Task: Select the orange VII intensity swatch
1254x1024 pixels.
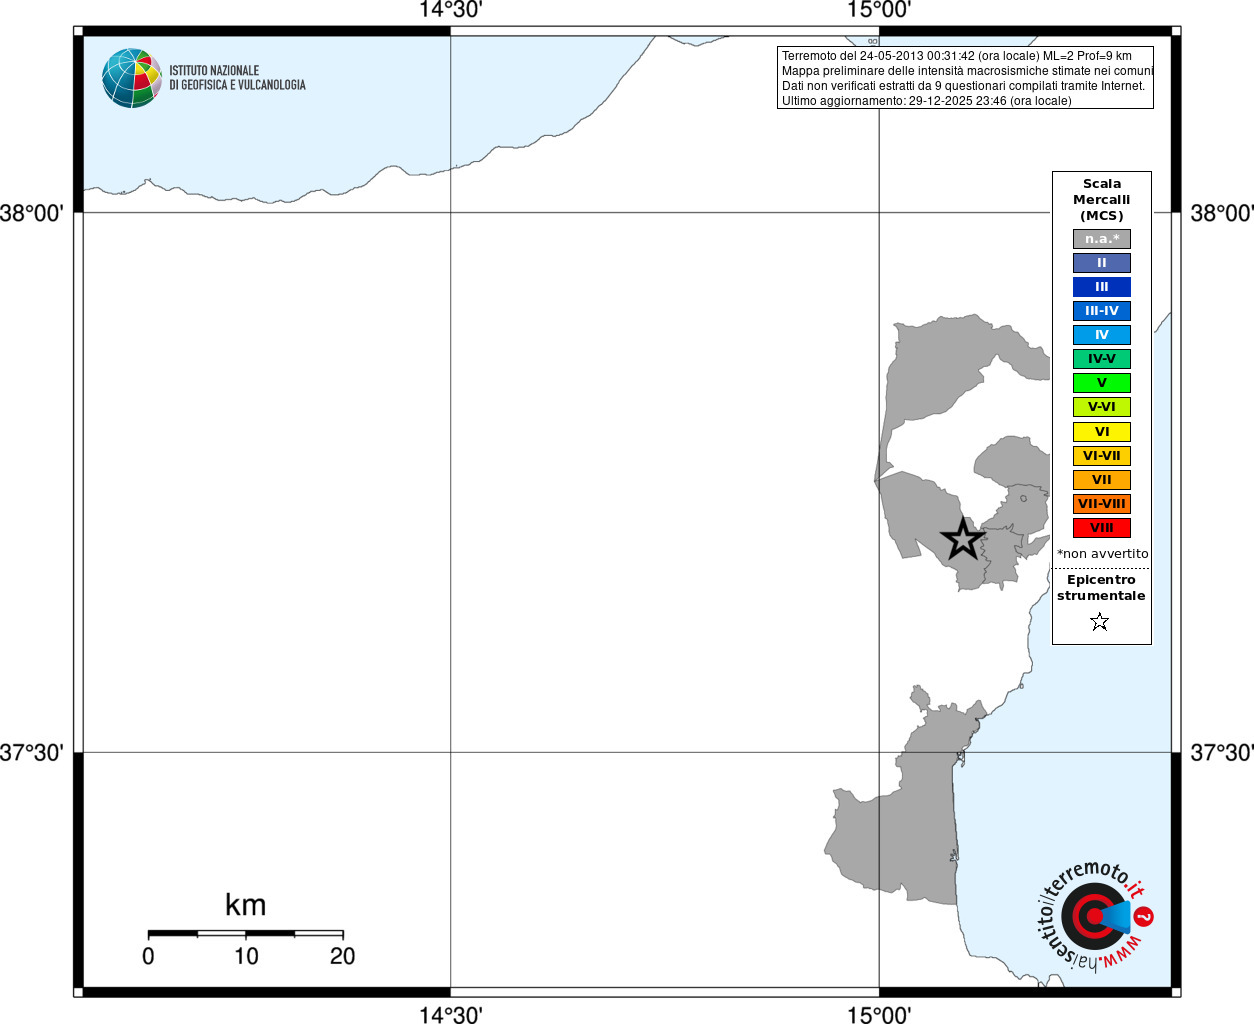Action: pyautogui.click(x=1102, y=480)
